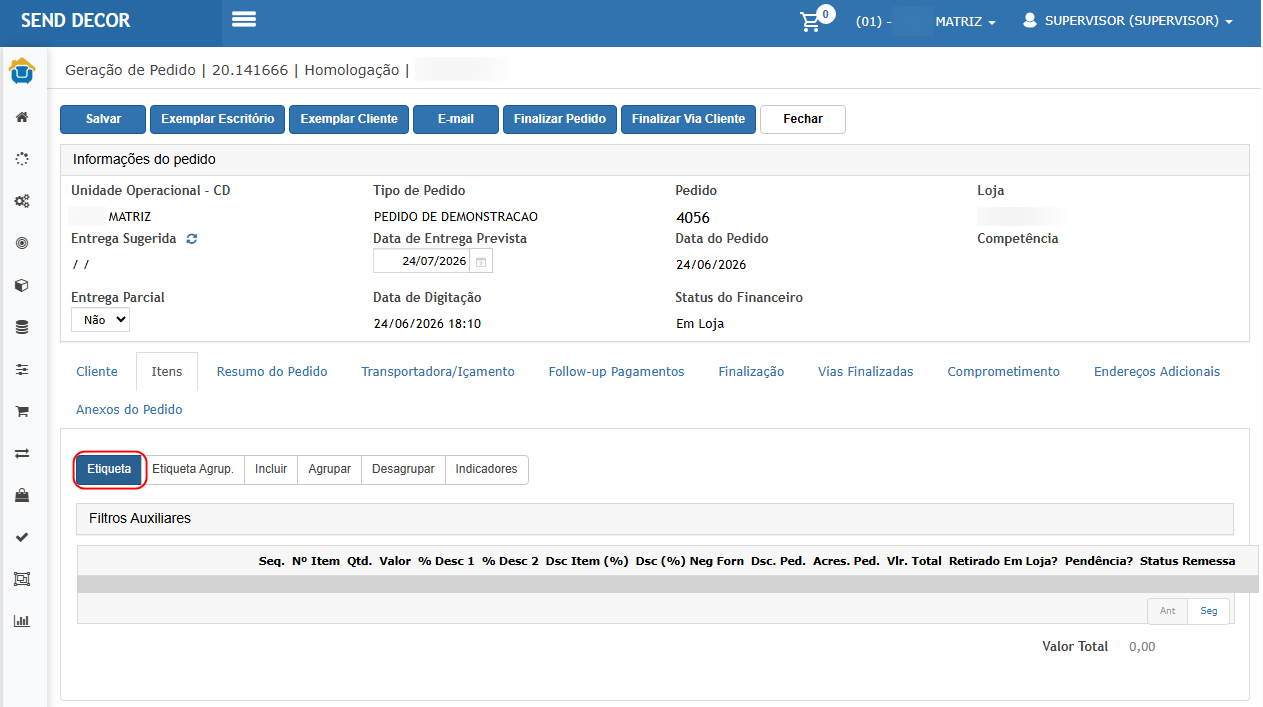
Task: Click the SEND DECOR brand title
Action: coord(75,20)
